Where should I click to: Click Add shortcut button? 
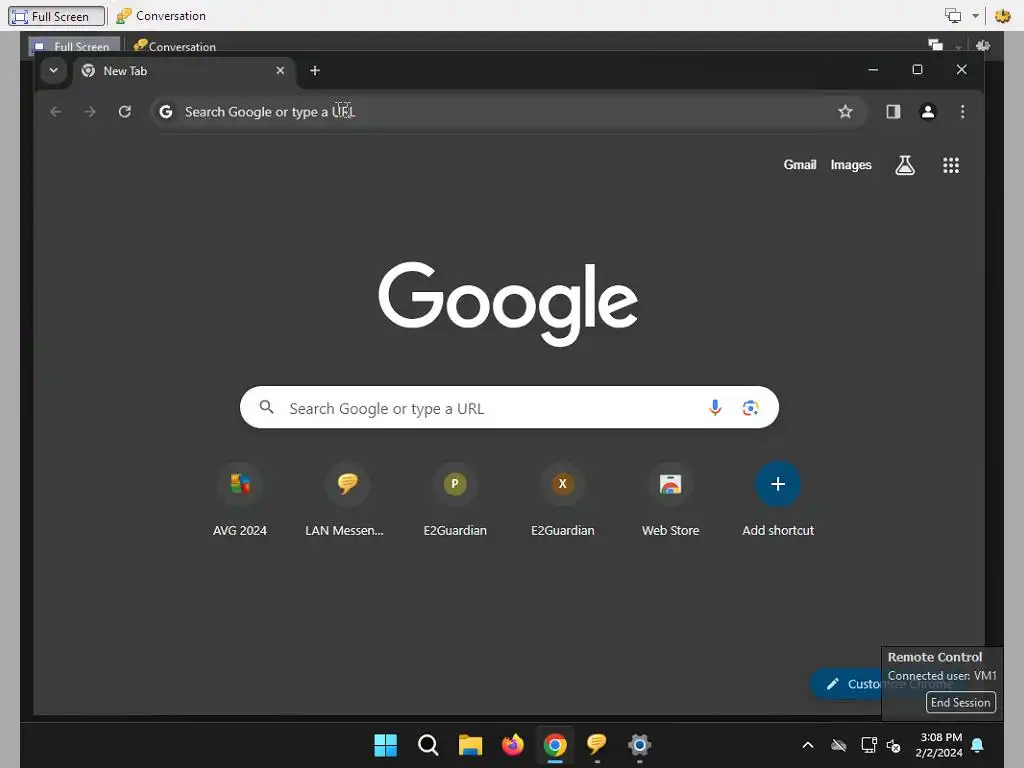(x=778, y=500)
